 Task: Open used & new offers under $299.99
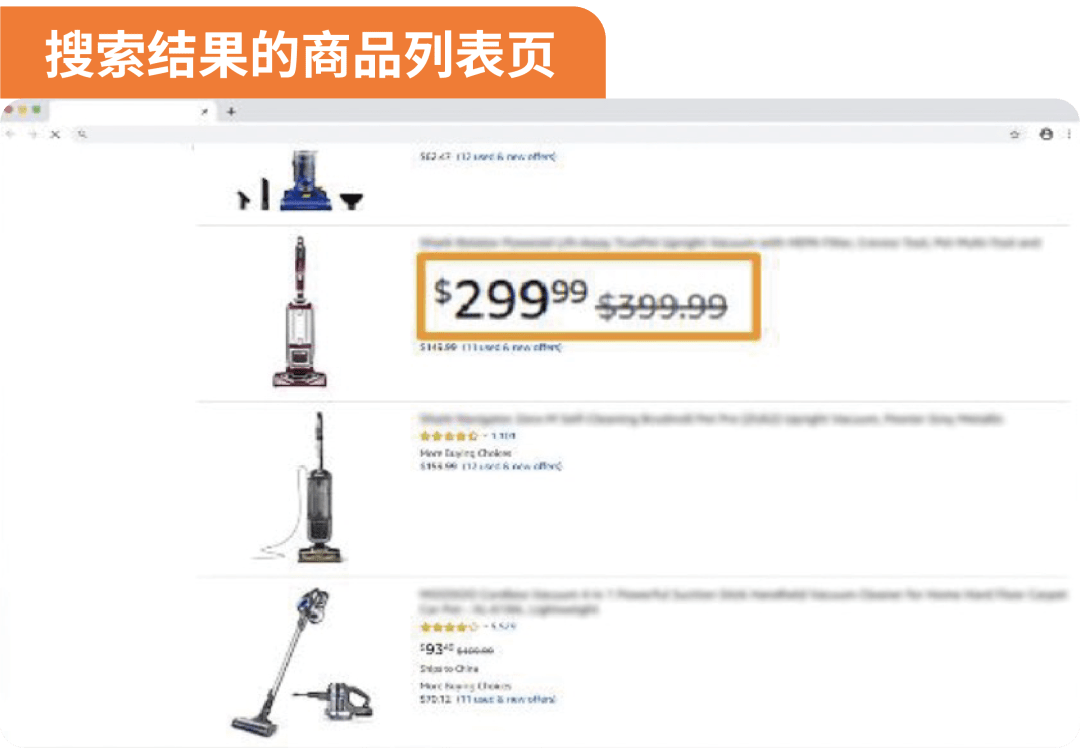pyautogui.click(x=511, y=347)
